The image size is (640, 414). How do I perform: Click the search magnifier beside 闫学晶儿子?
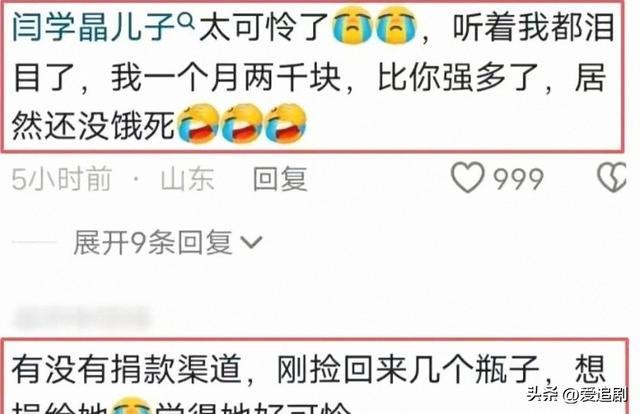187,20
